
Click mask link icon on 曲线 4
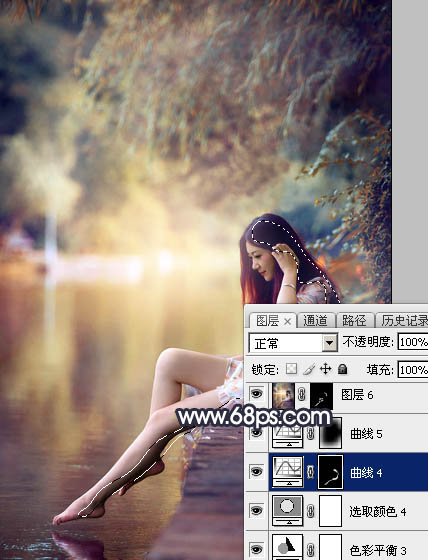[310, 472]
